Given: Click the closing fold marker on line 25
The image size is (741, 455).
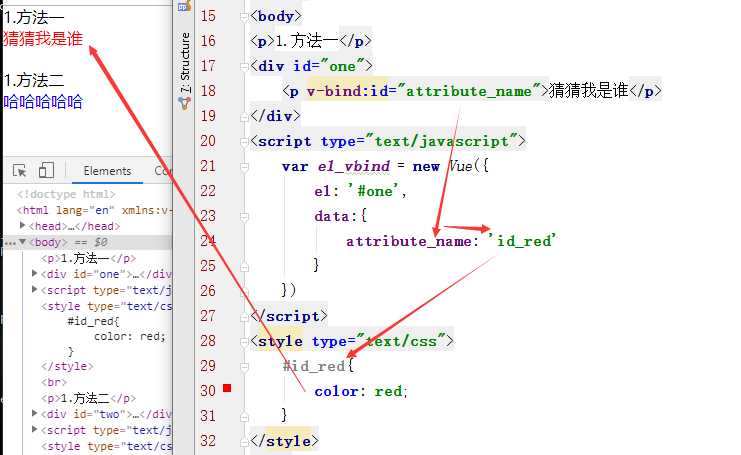Looking at the screenshot, I should click(244, 267).
